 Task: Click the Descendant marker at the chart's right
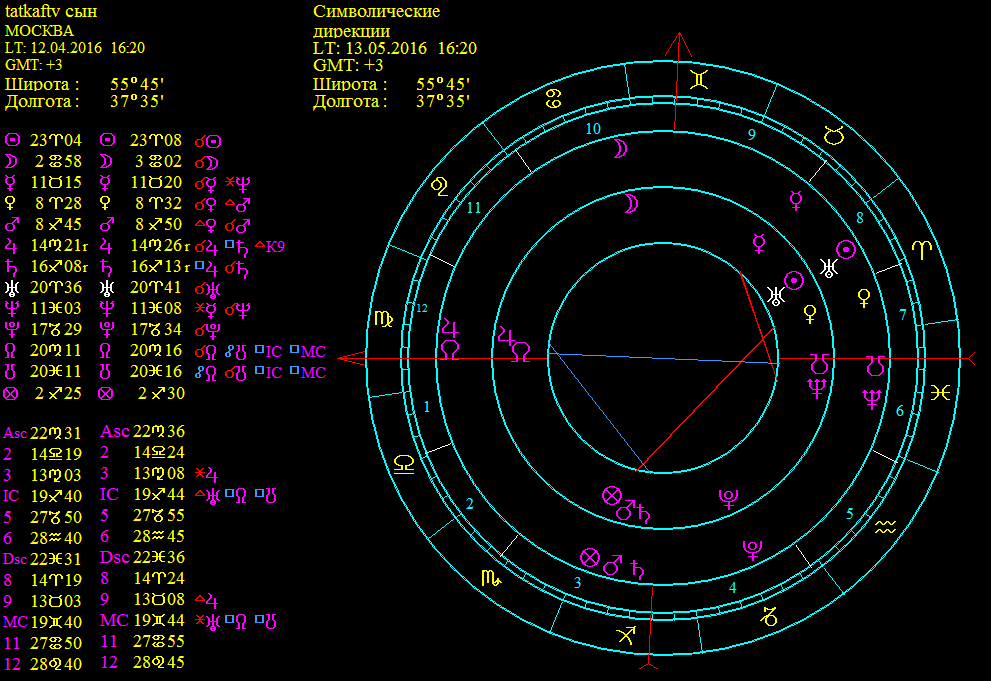pyautogui.click(x=966, y=357)
